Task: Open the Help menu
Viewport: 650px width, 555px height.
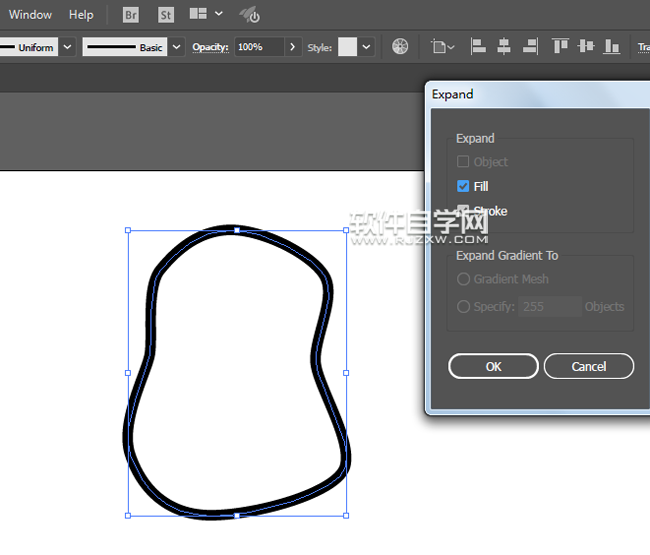Action: [x=81, y=15]
